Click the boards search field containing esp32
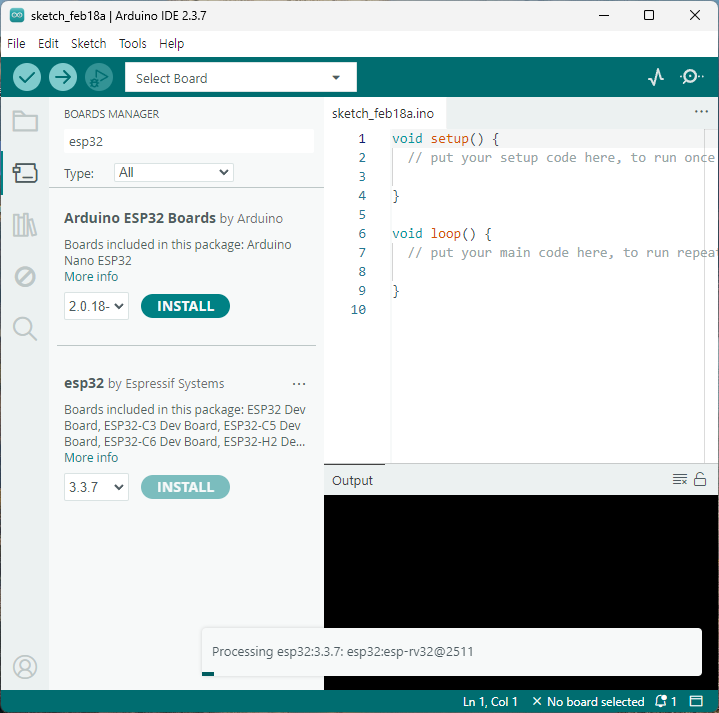719x713 pixels. (x=189, y=141)
